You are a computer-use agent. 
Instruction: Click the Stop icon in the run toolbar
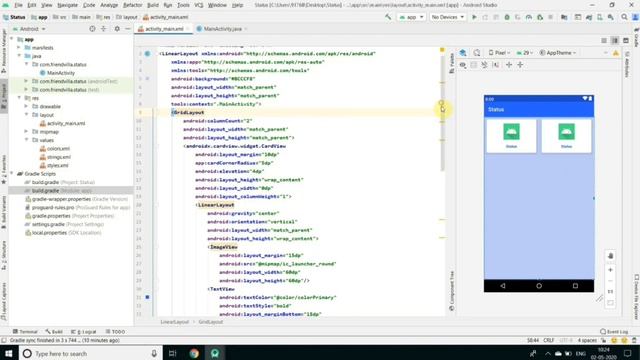click(x=551, y=17)
